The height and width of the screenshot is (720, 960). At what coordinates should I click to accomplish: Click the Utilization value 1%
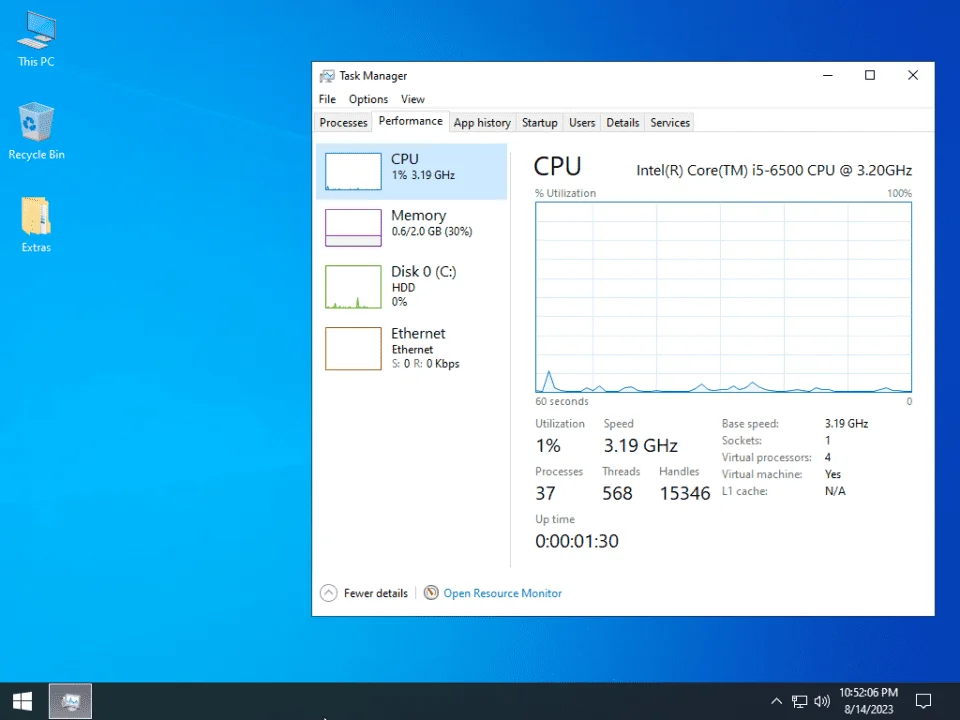click(x=548, y=446)
